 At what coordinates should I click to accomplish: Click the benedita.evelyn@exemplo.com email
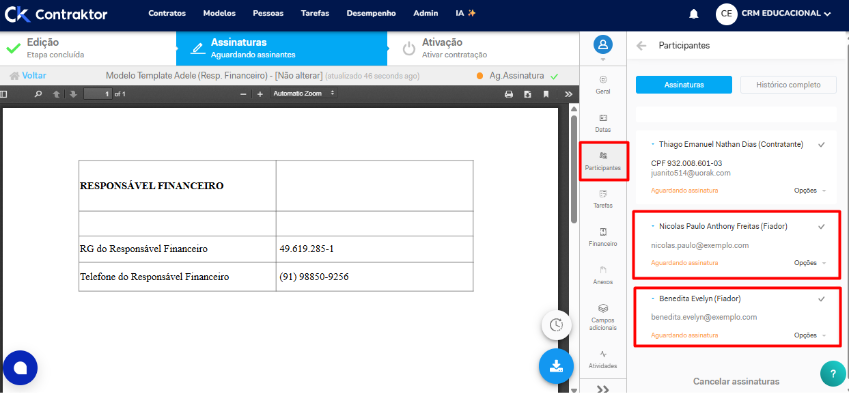click(x=703, y=317)
